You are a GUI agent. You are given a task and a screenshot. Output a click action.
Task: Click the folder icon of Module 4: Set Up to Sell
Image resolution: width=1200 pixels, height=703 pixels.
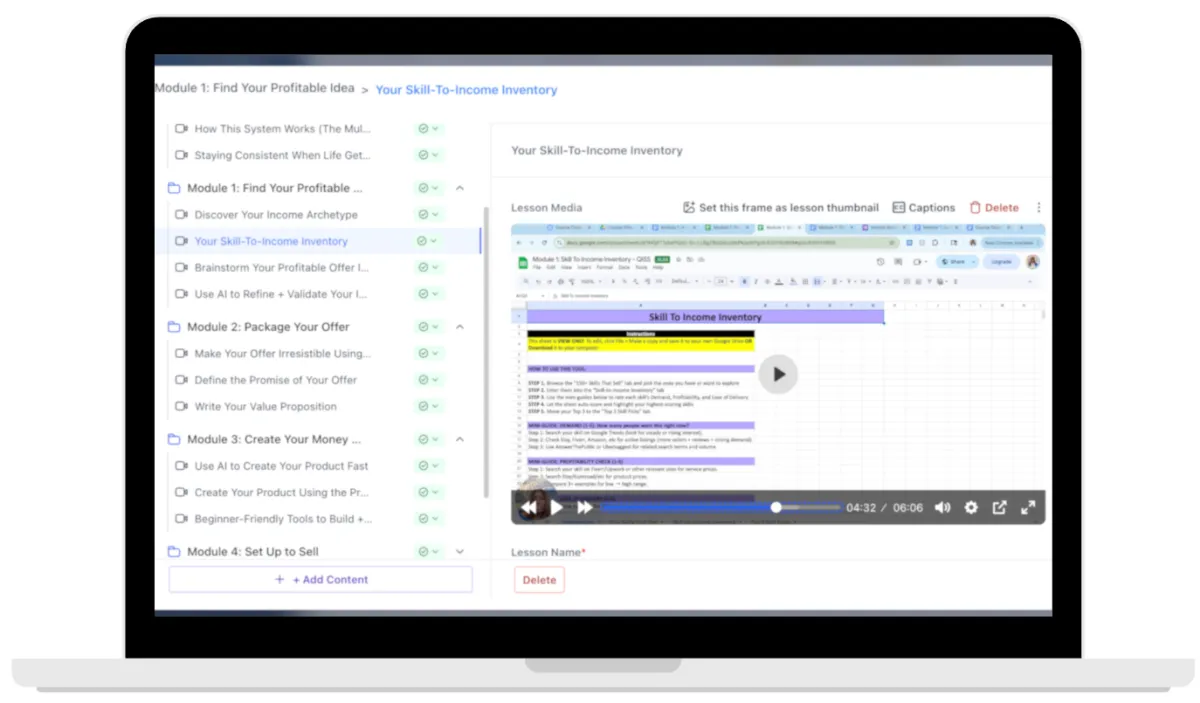coord(174,552)
